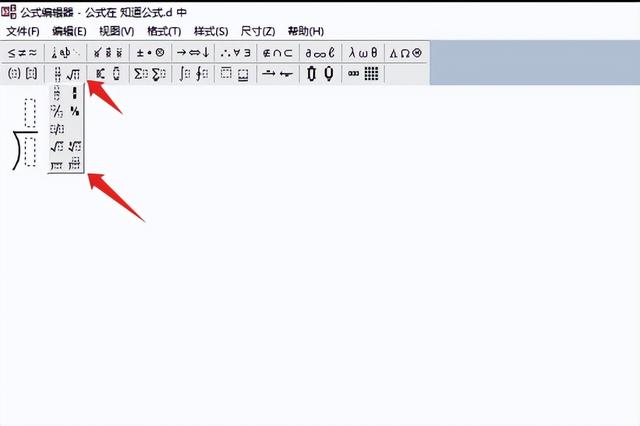Open the relational symbols palette (≤ ≠ ≈)

click(23, 52)
